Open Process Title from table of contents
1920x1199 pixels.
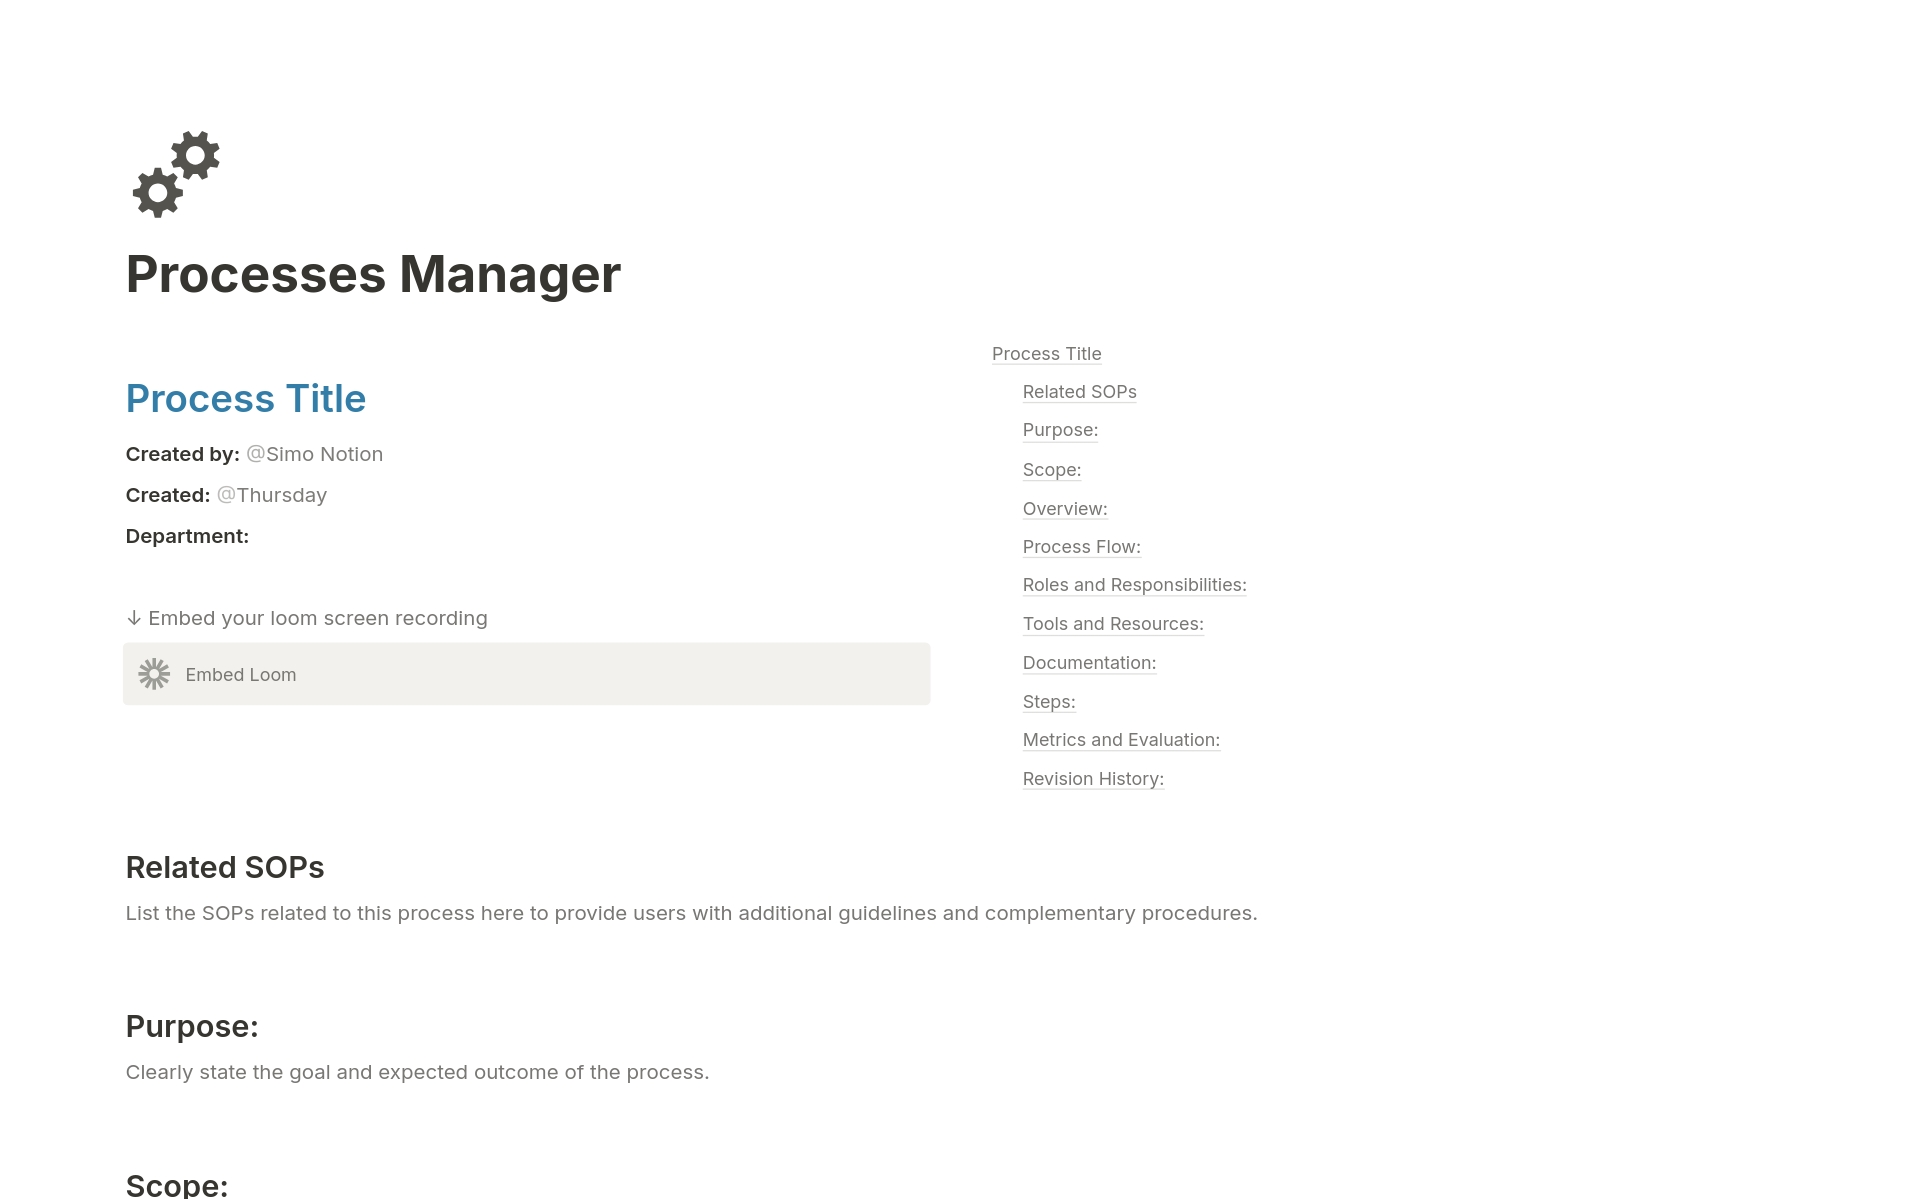pyautogui.click(x=1046, y=354)
